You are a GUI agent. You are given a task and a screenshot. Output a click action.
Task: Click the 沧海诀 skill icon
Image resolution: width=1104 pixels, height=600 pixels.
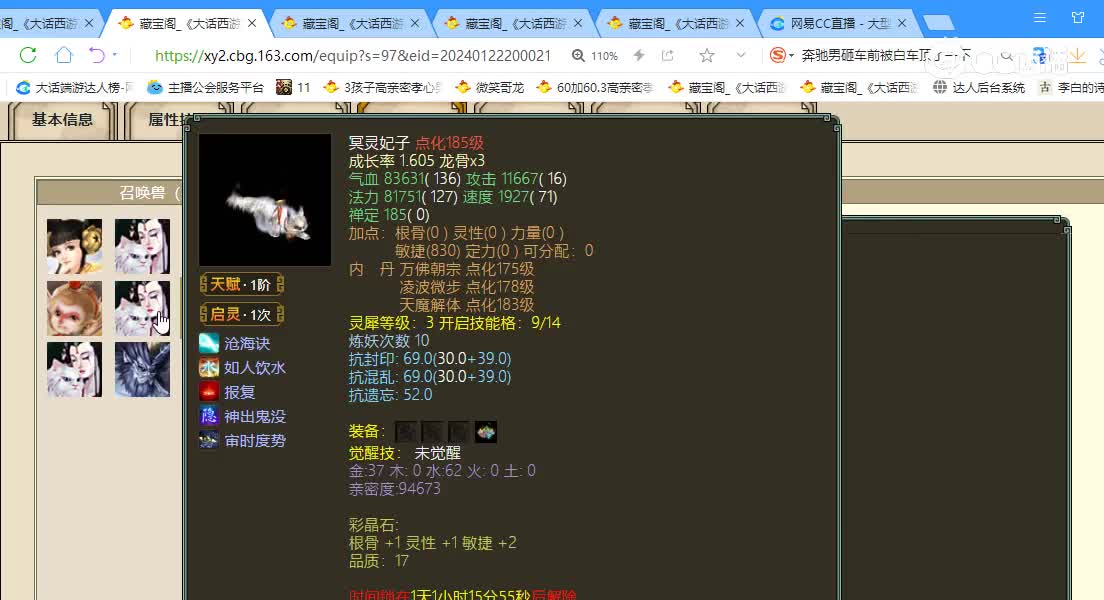[209, 344]
